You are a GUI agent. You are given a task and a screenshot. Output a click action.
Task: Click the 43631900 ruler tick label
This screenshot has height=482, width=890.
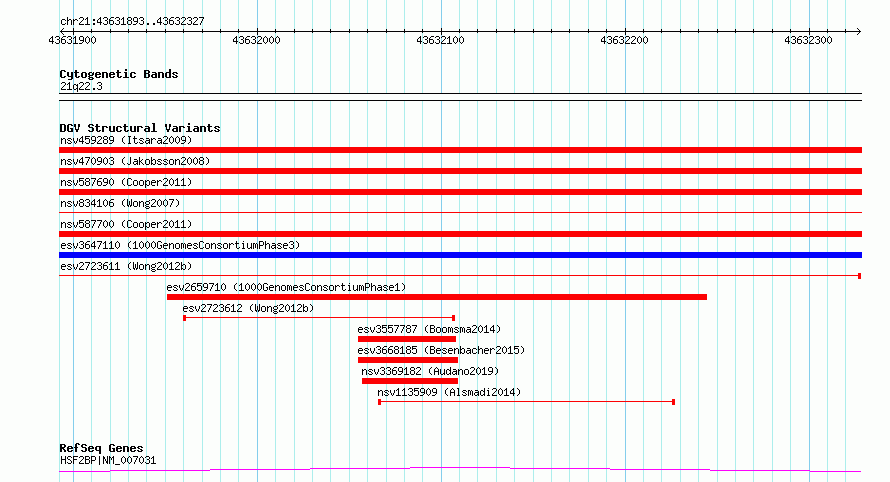(x=73, y=40)
